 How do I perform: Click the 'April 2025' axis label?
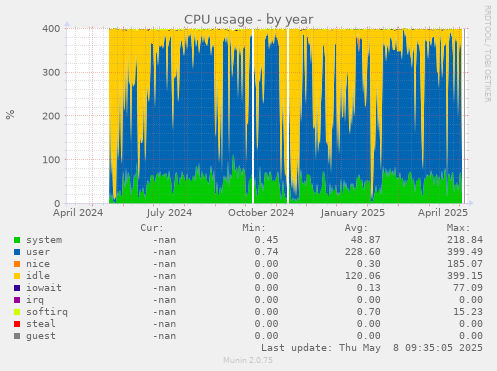coord(443,213)
